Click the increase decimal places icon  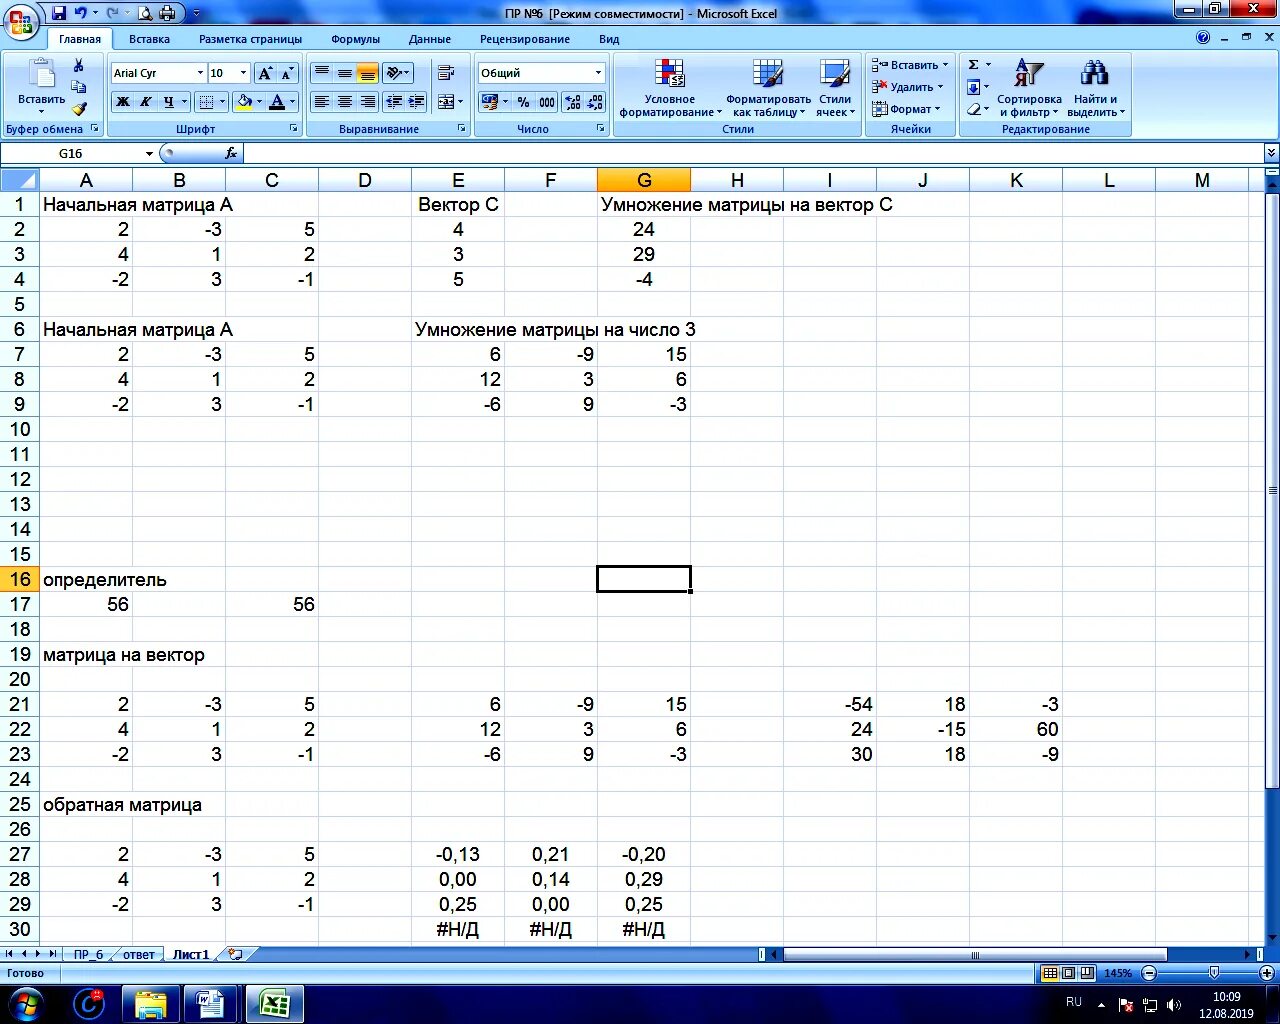(572, 102)
